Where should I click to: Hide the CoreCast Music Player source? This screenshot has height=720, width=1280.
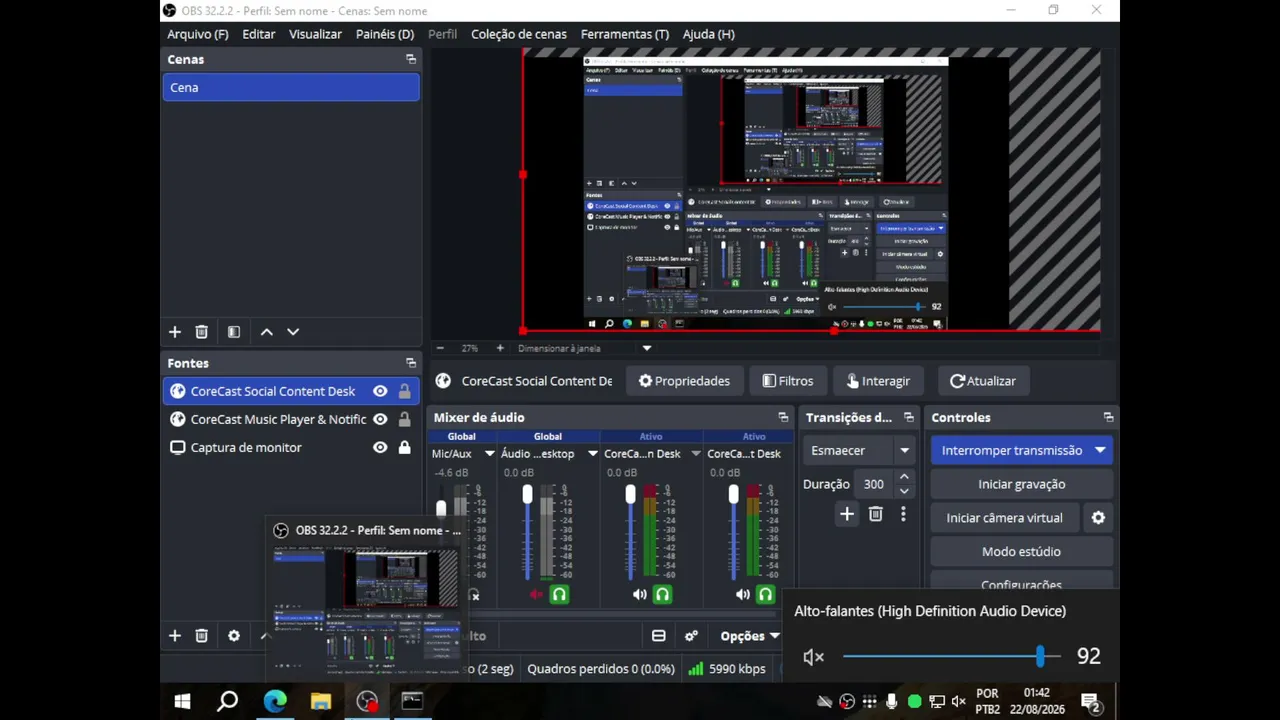(380, 420)
